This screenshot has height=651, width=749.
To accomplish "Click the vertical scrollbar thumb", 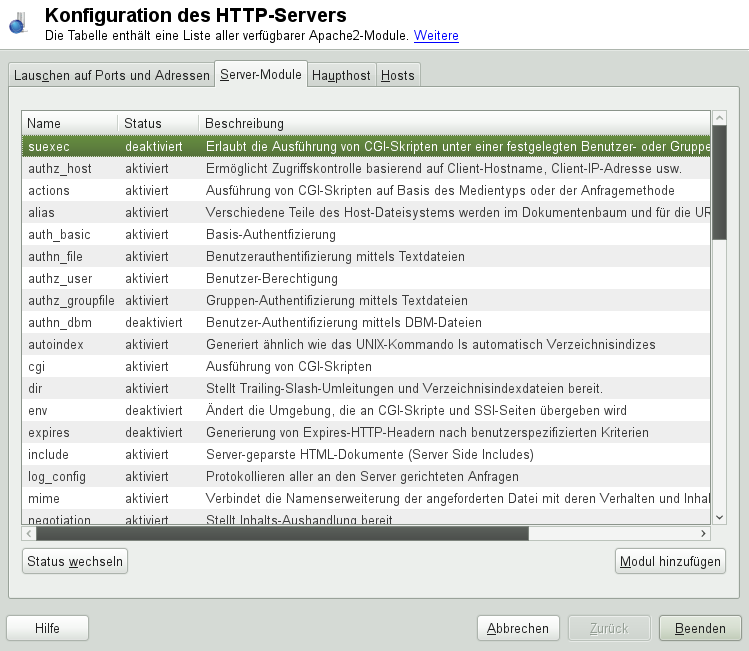I will (x=719, y=182).
